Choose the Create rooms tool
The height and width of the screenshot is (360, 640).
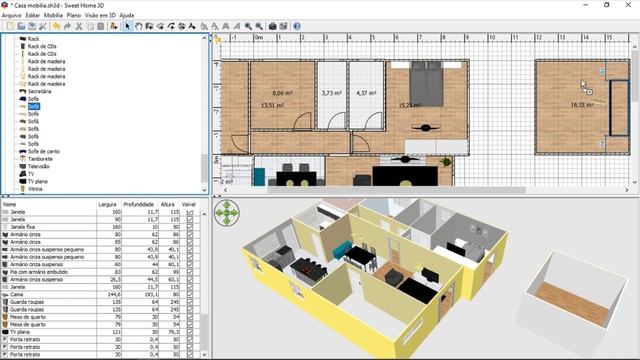[x=160, y=26]
